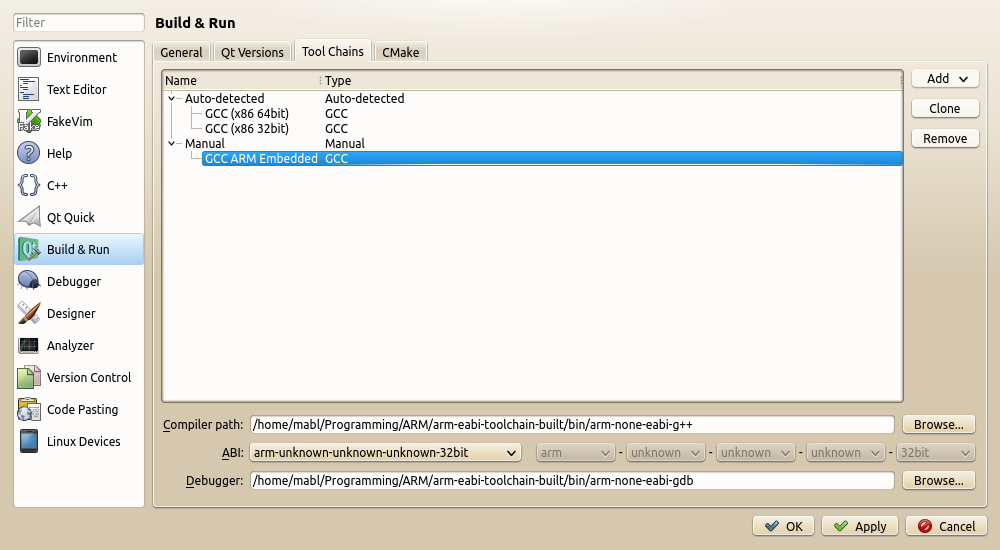Image resolution: width=1000 pixels, height=550 pixels.
Task: Open Linux Devices category label
Action: pos(84,441)
